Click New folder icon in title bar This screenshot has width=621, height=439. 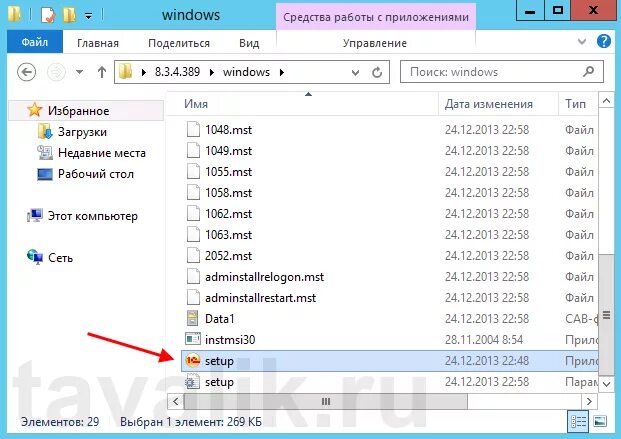pyautogui.click(x=69, y=15)
